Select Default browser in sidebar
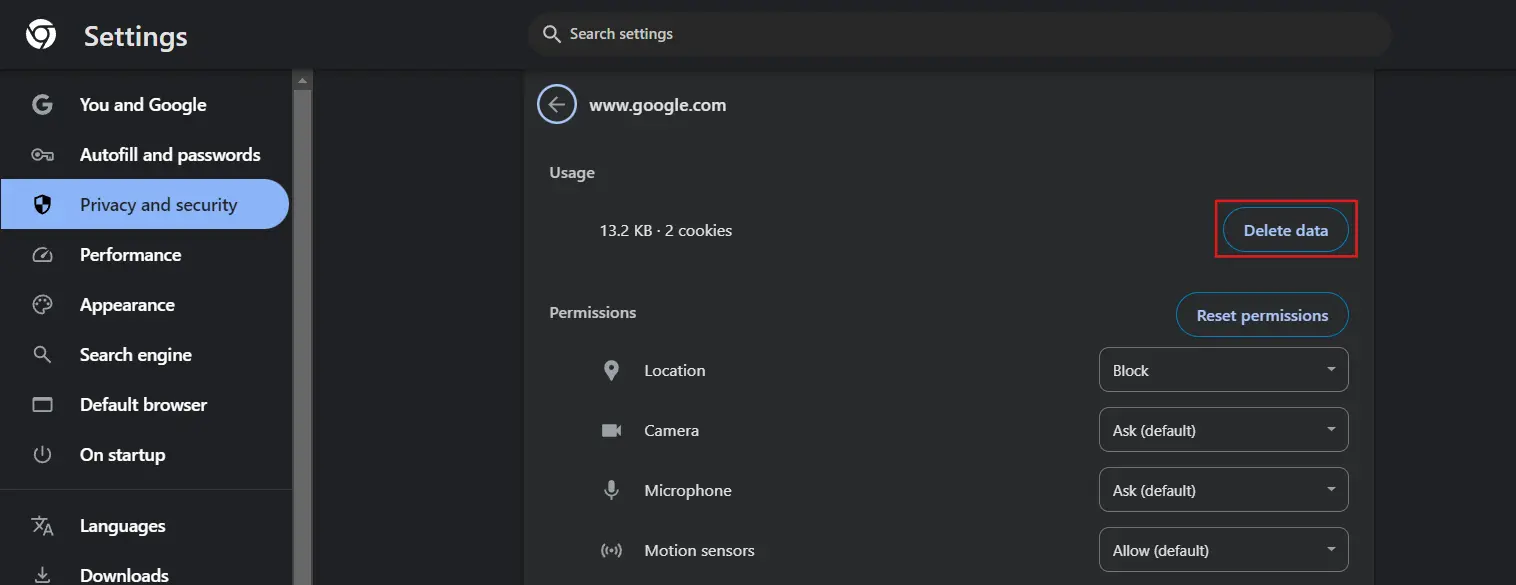This screenshot has height=585, width=1516. pyautogui.click(x=143, y=405)
